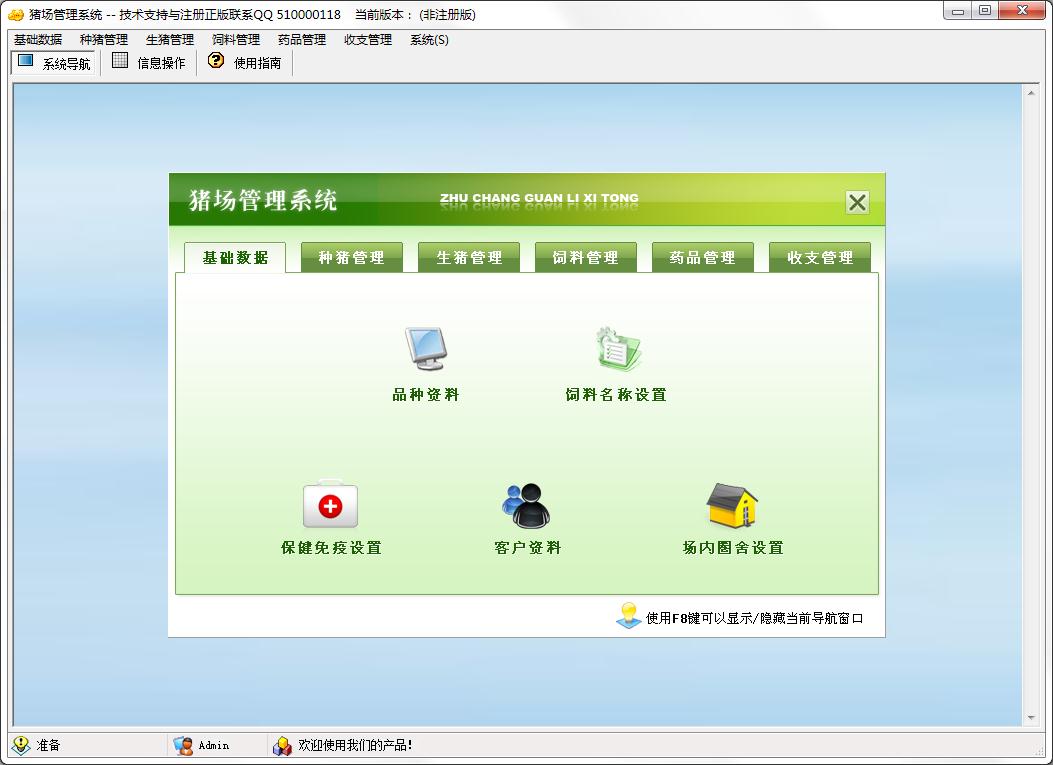Switch to the 饲料管理 tab
This screenshot has height=765, width=1053.
click(x=586, y=258)
